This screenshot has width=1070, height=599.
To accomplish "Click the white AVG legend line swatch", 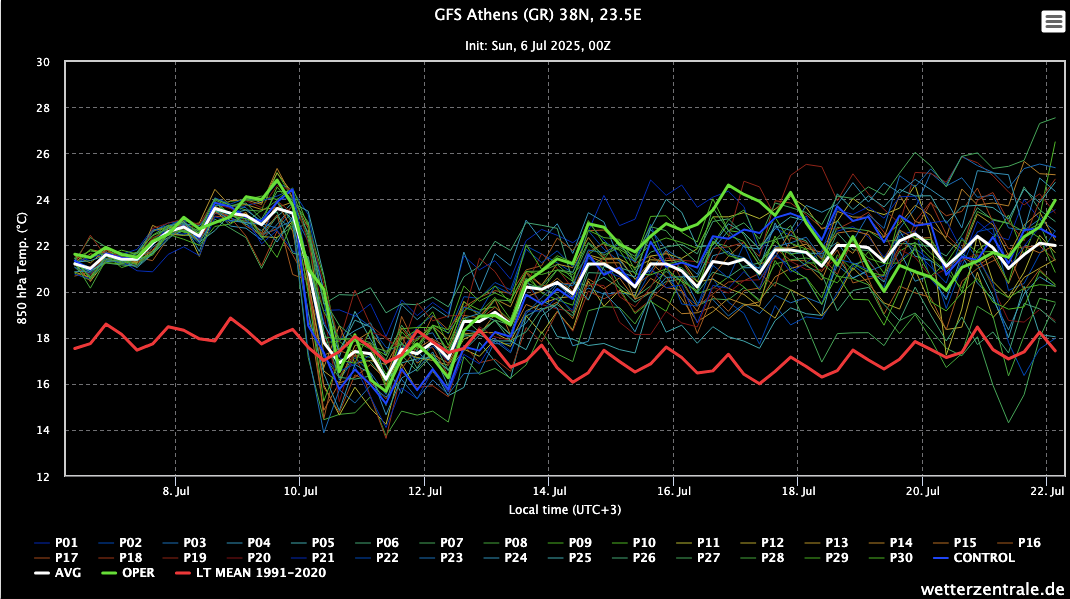I will point(41,573).
